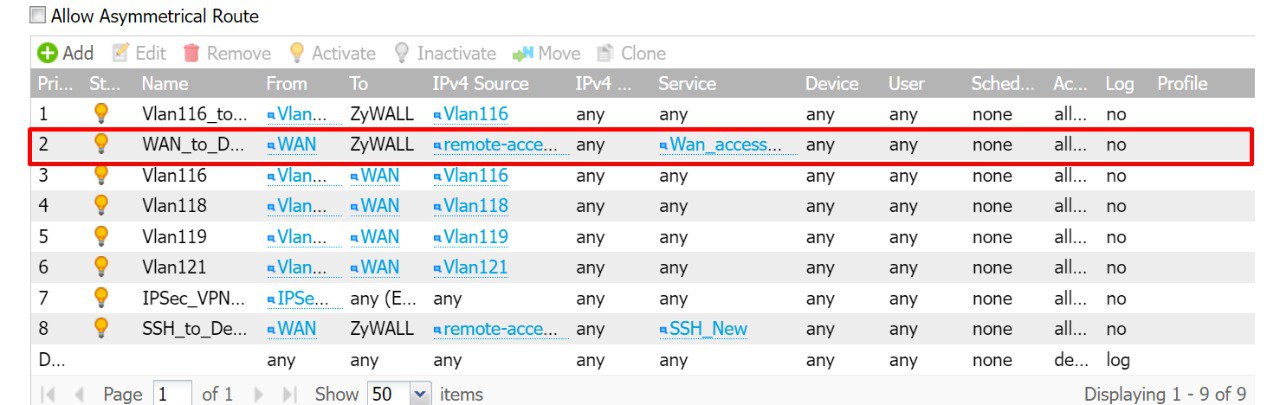Open the Vlan121 IPv4 source link

coord(475,267)
